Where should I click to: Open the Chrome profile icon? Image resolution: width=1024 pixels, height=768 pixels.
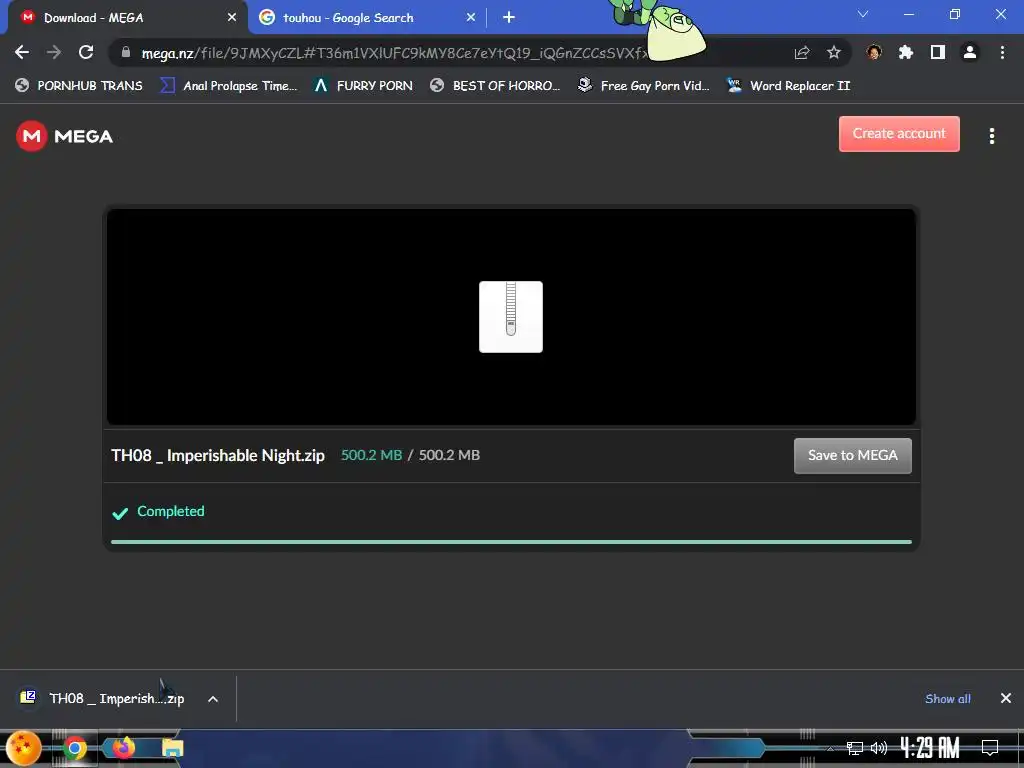tap(970, 52)
